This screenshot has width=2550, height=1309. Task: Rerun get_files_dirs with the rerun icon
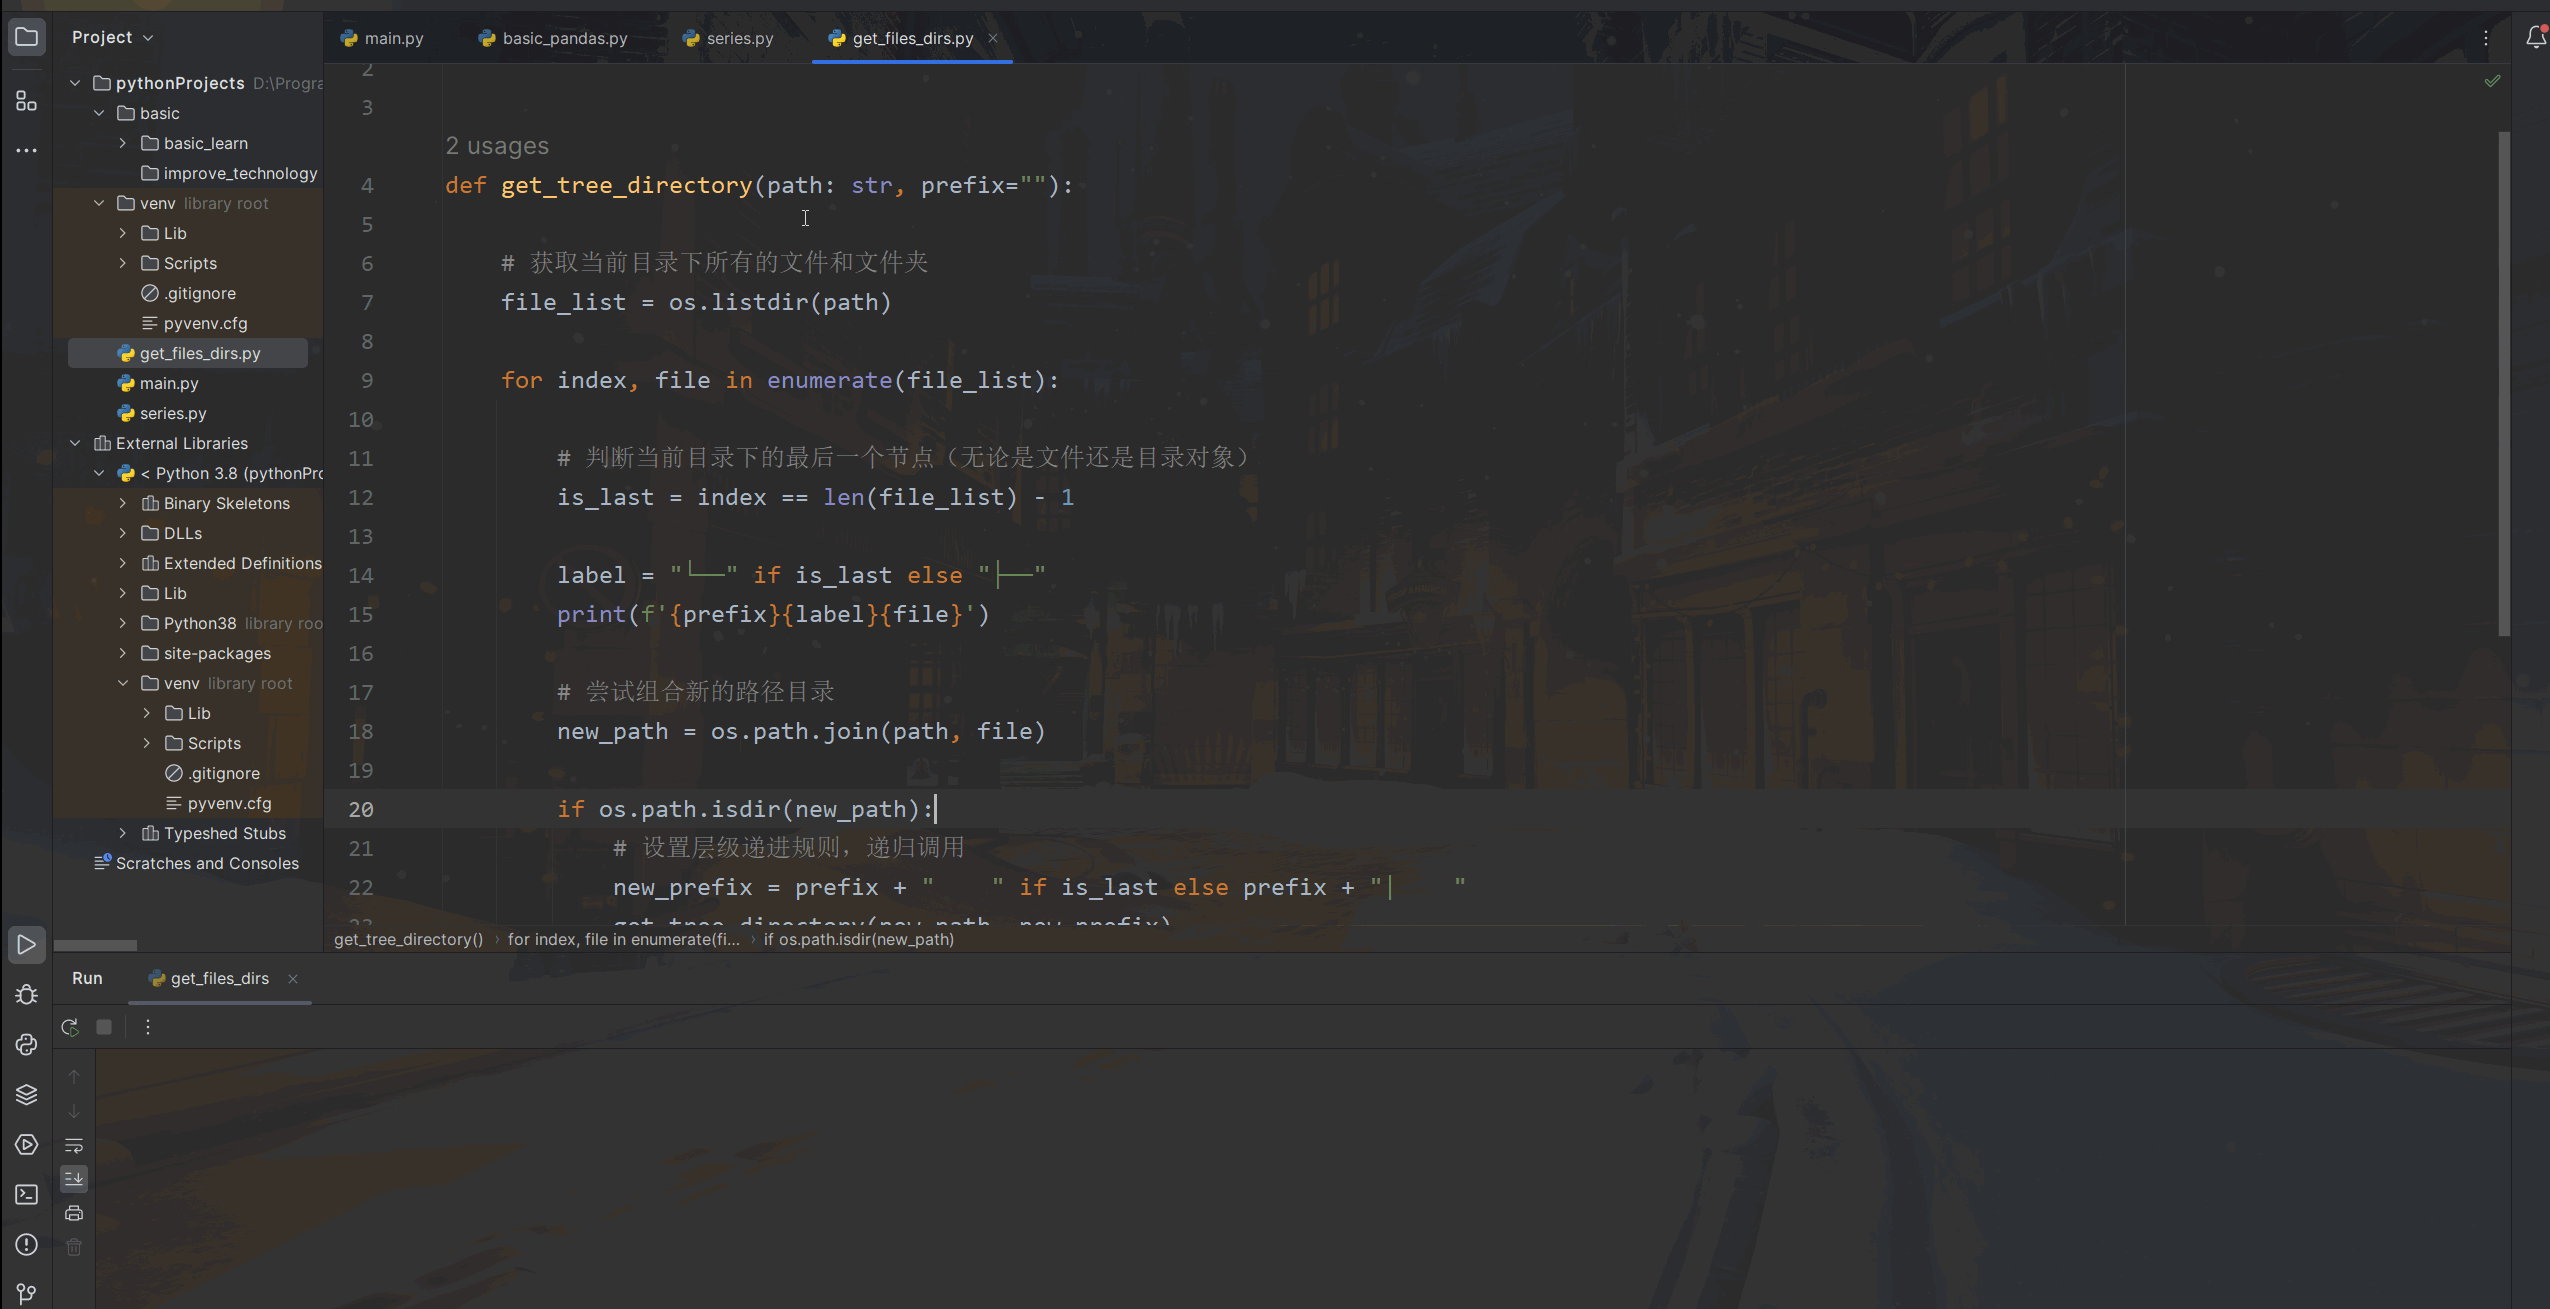(x=70, y=1027)
